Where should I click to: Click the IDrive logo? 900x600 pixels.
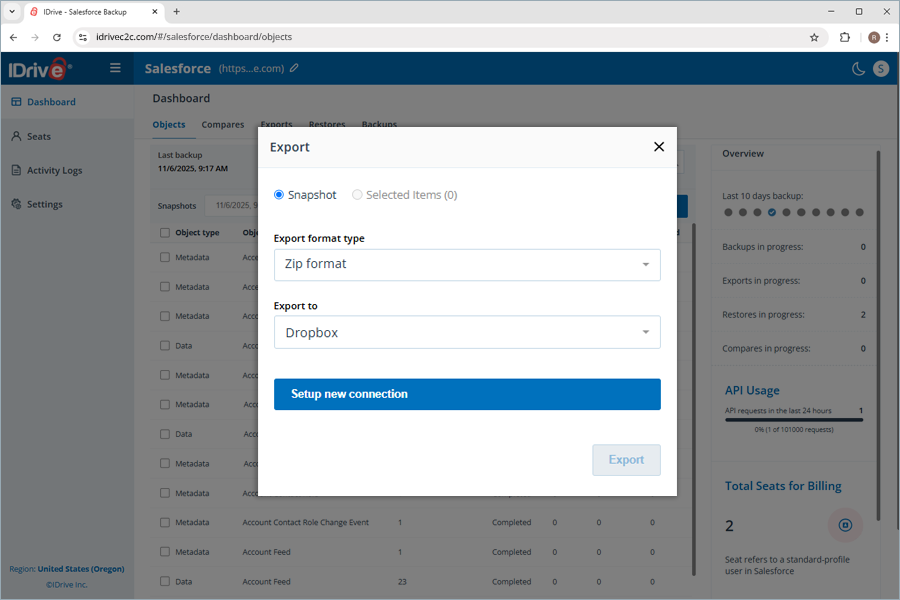point(39,69)
